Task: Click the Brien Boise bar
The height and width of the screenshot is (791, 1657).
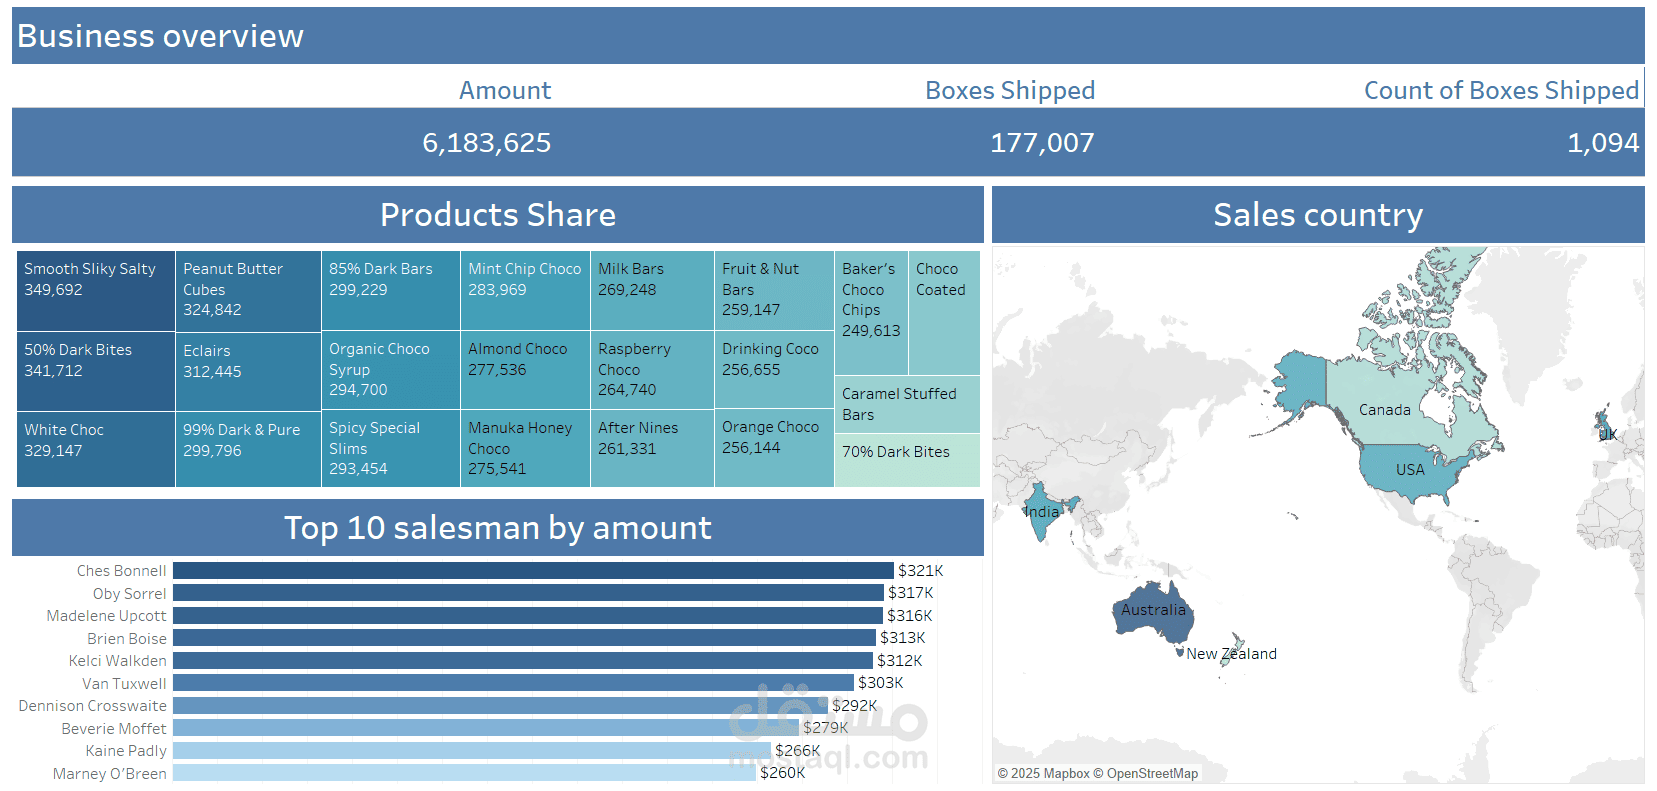Action: pyautogui.click(x=524, y=638)
